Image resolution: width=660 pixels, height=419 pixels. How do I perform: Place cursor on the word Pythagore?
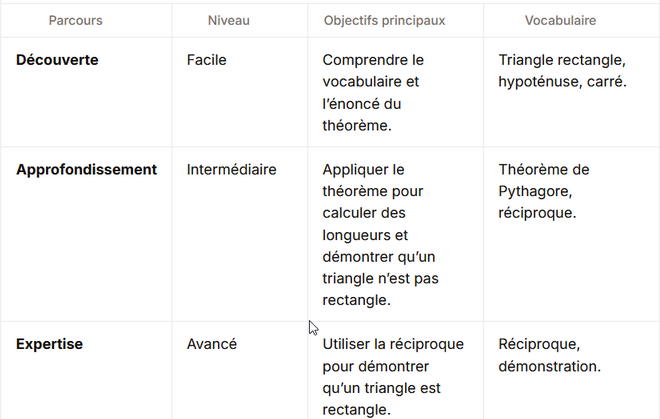click(x=532, y=191)
